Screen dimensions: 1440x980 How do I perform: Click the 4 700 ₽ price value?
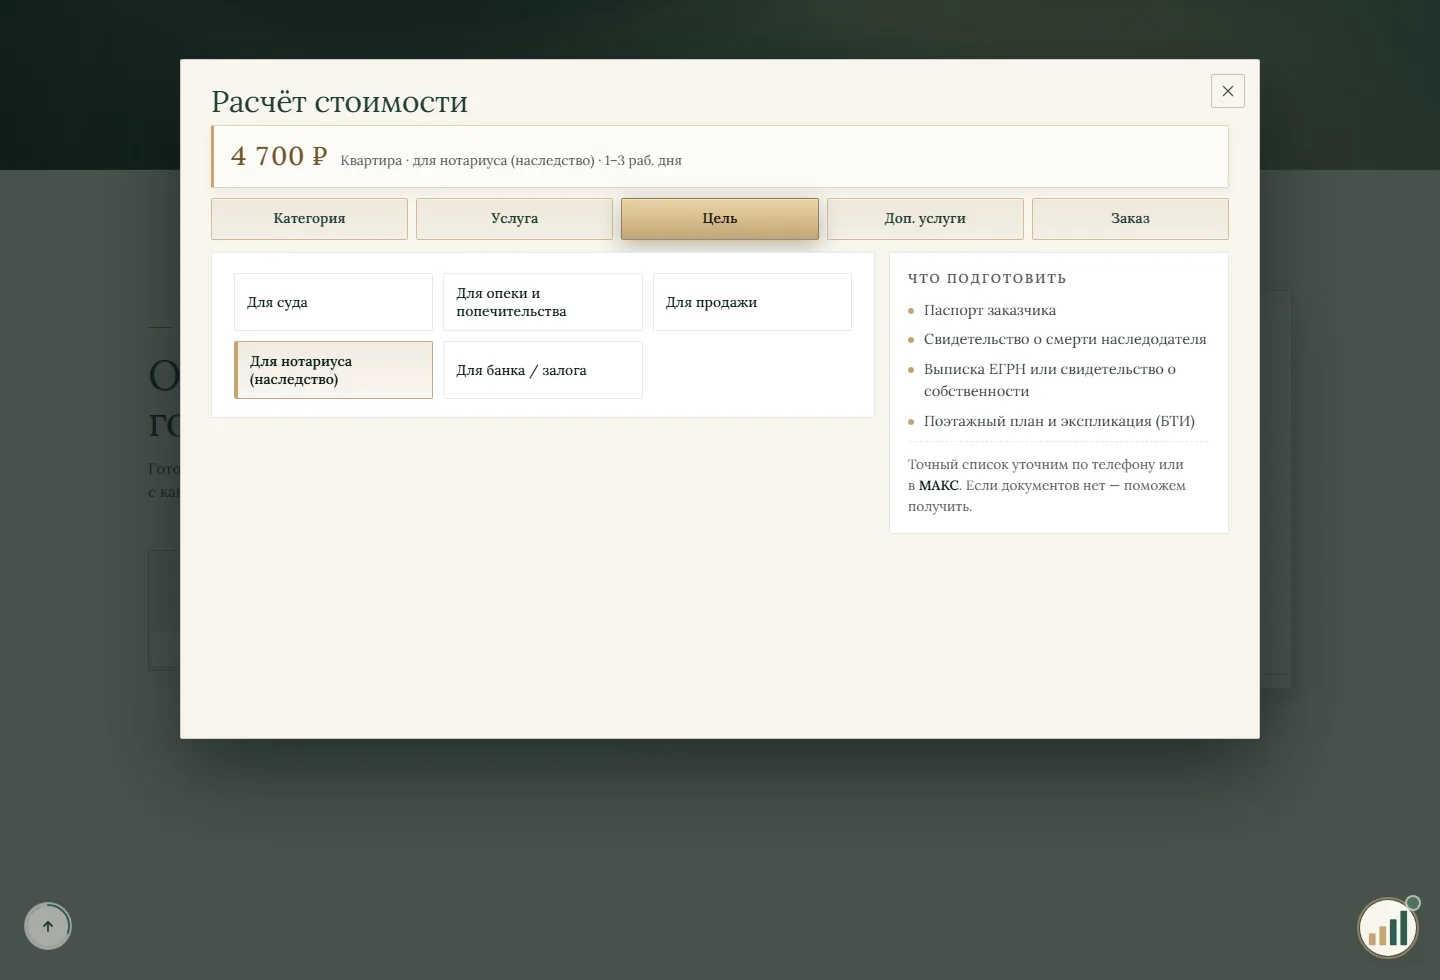[x=279, y=157]
